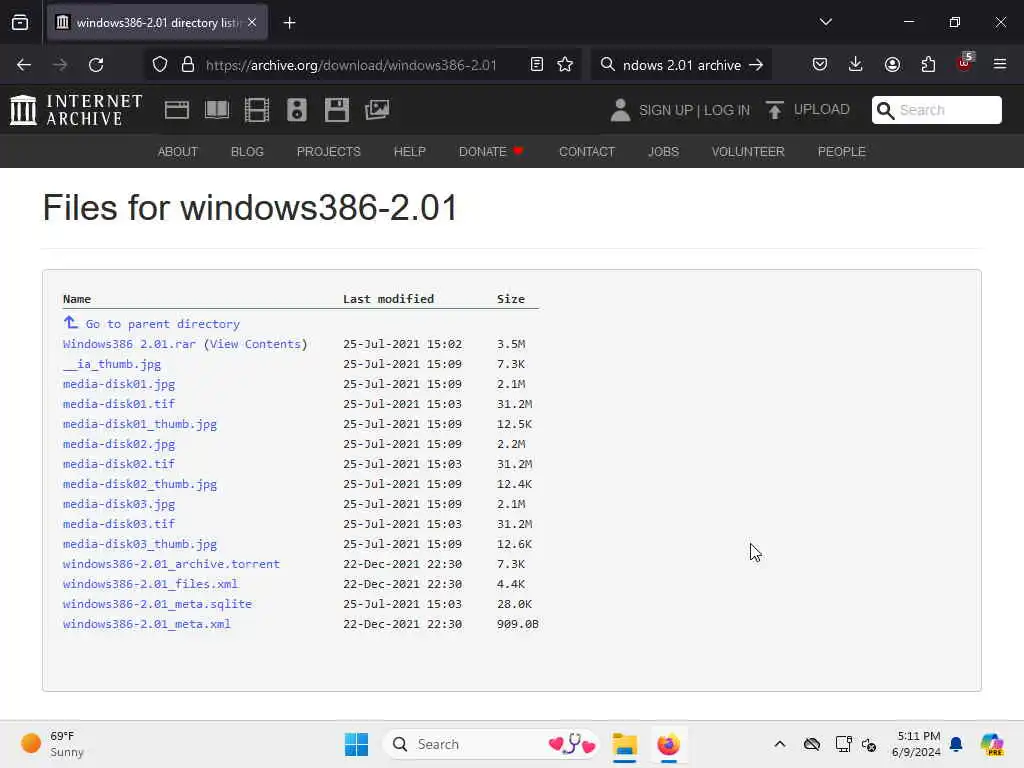1024x768 pixels.
Task: Expand the list all tabs chevron
Action: click(x=825, y=22)
